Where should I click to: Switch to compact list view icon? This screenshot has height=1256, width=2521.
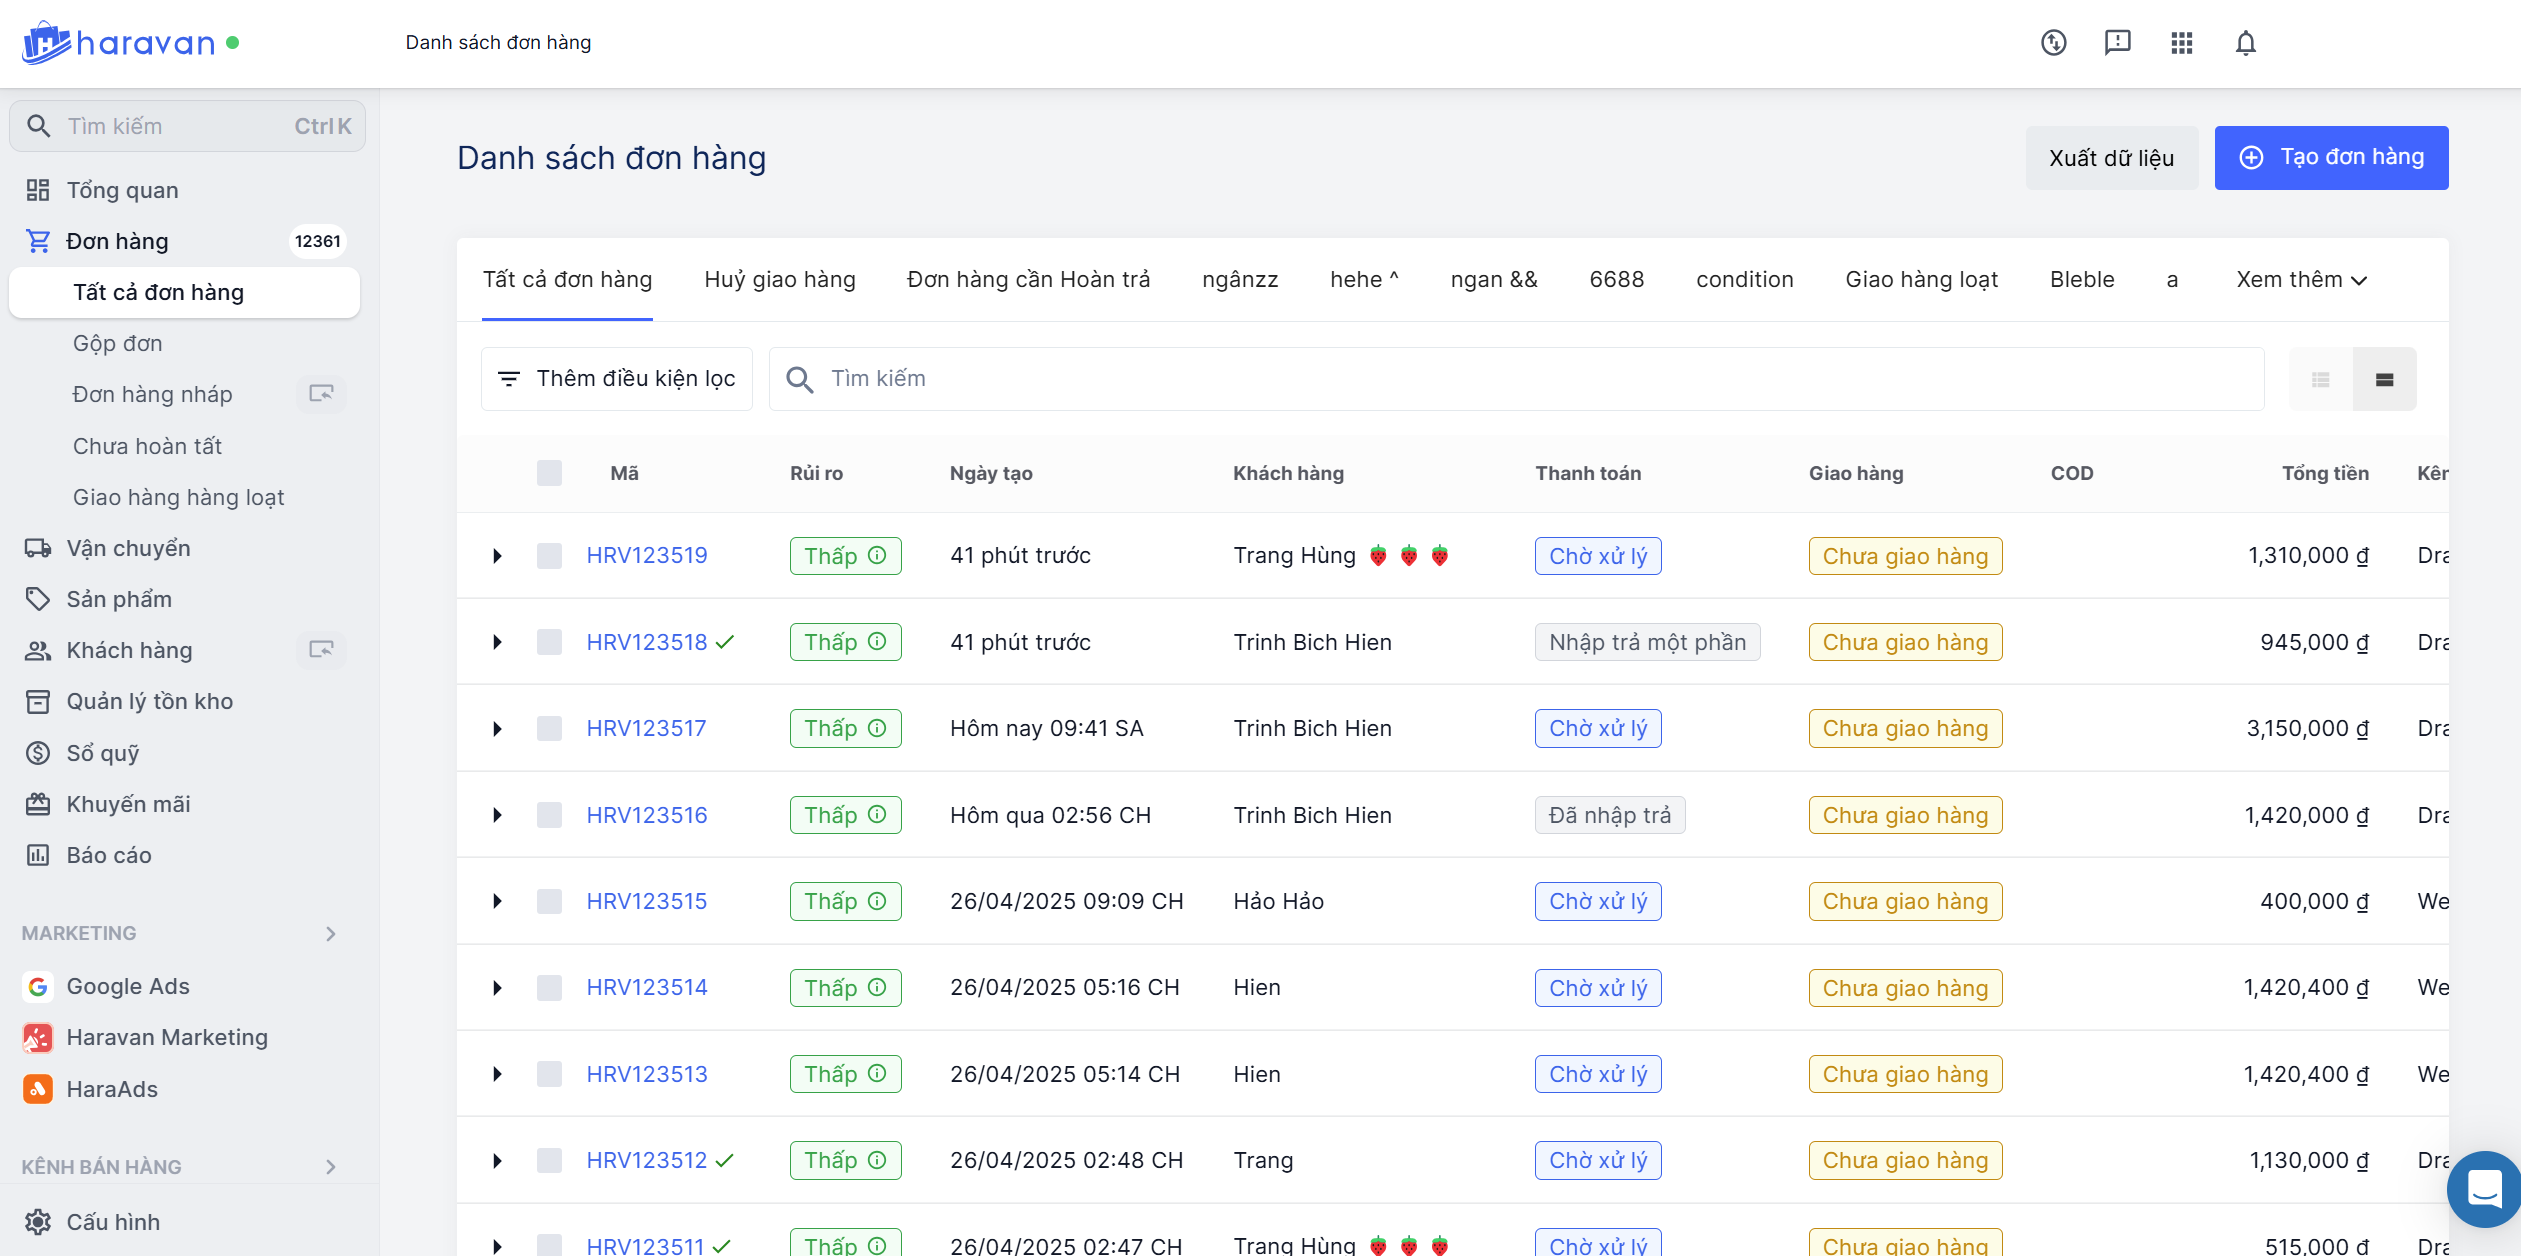[x=2320, y=379]
